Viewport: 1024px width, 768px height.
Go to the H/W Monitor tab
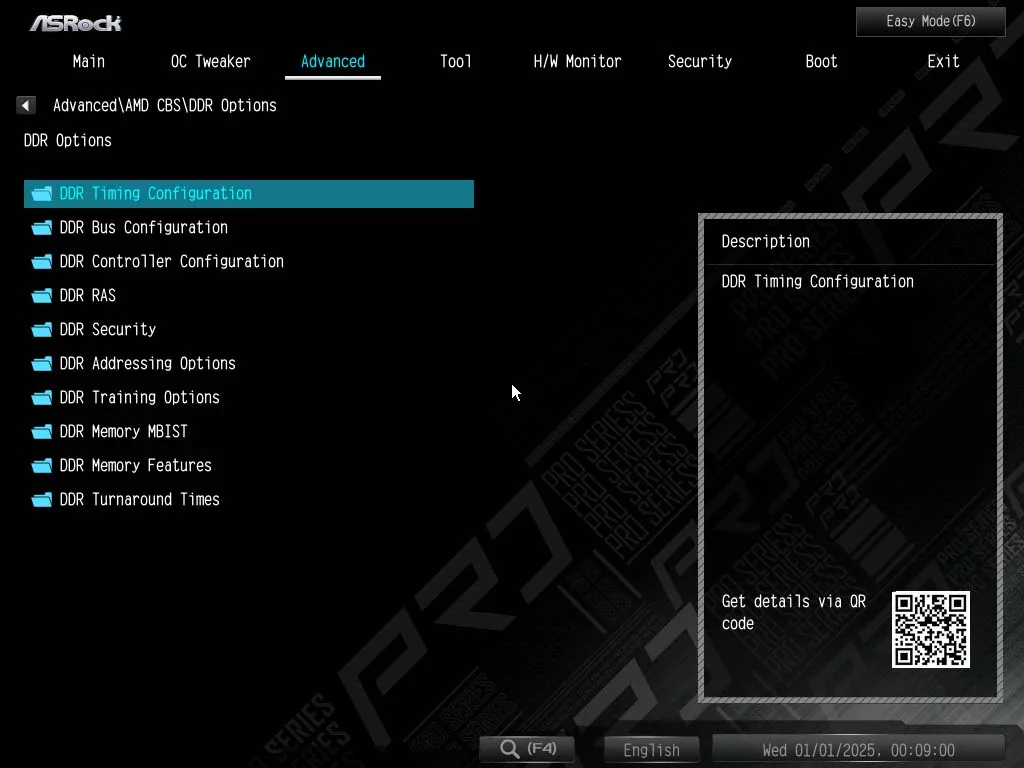click(577, 62)
